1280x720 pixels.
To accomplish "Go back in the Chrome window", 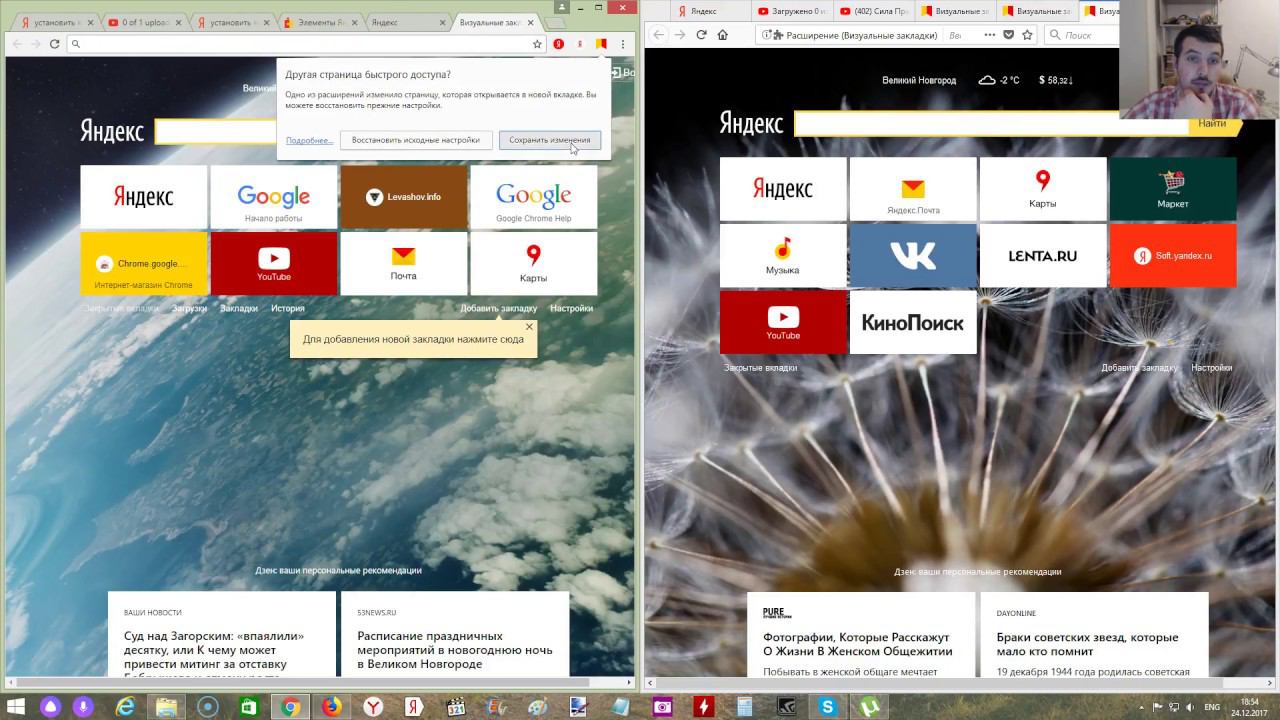I will pos(15,44).
